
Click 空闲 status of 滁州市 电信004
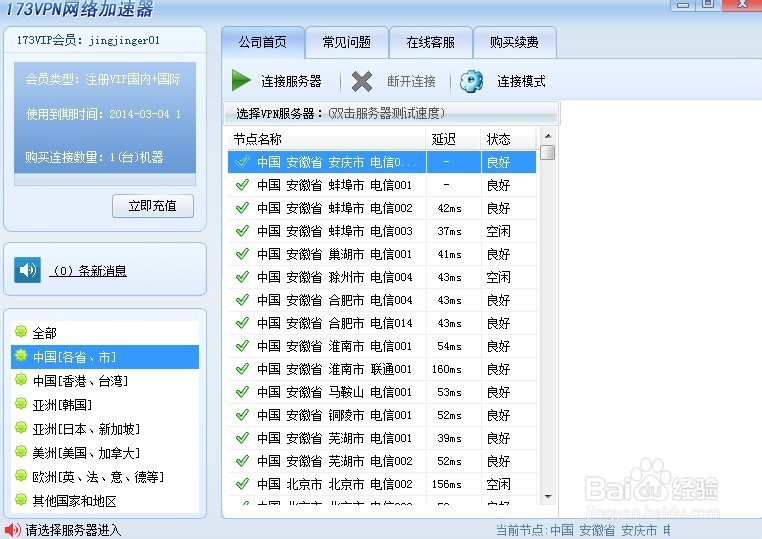tap(498, 277)
